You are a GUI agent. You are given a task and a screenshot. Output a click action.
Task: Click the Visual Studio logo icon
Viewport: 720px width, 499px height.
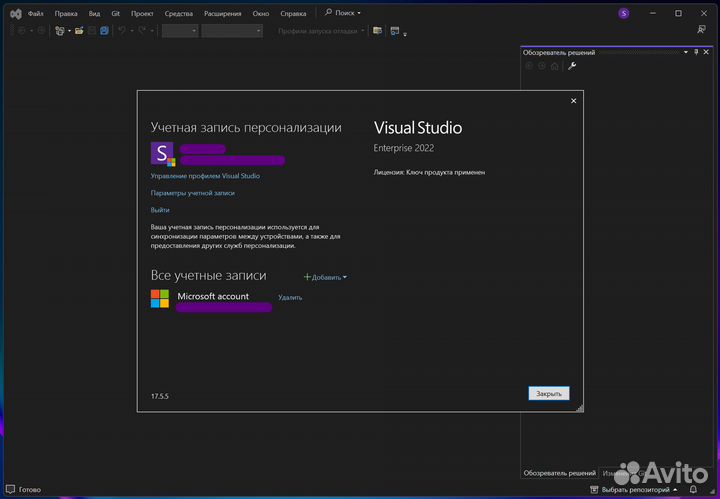(16, 14)
